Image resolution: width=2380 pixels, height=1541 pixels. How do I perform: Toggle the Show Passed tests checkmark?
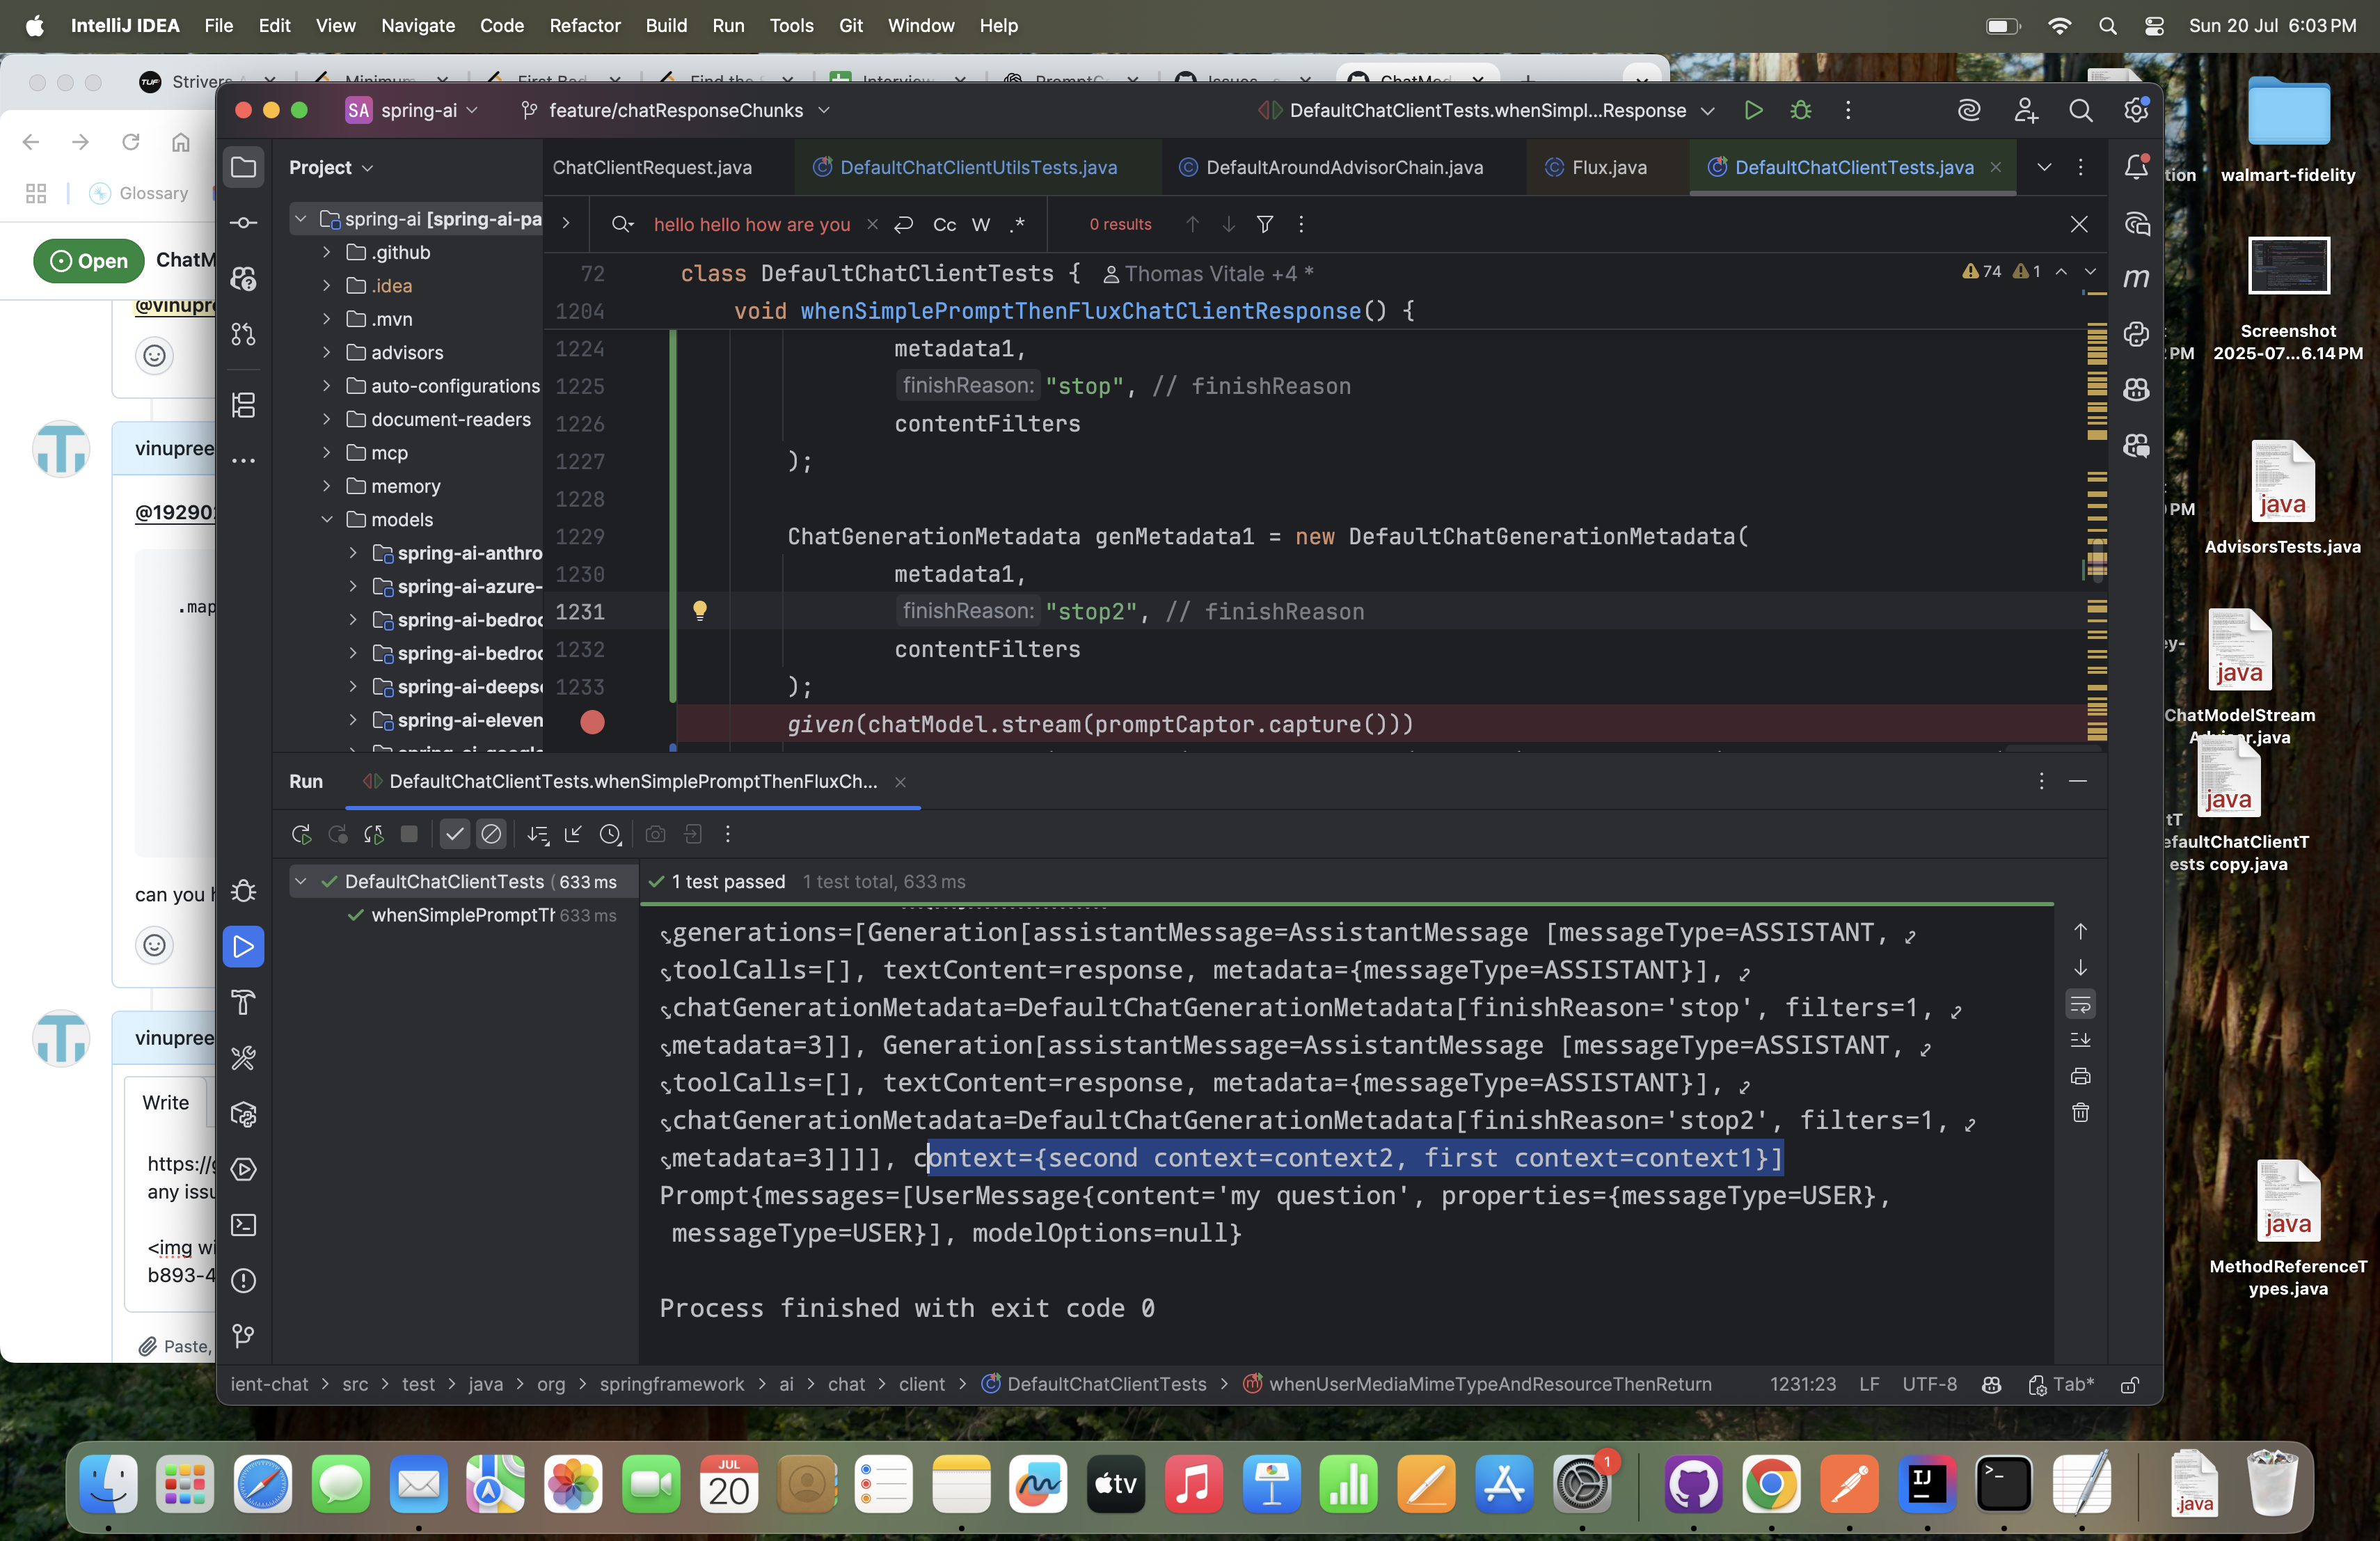[x=454, y=834]
